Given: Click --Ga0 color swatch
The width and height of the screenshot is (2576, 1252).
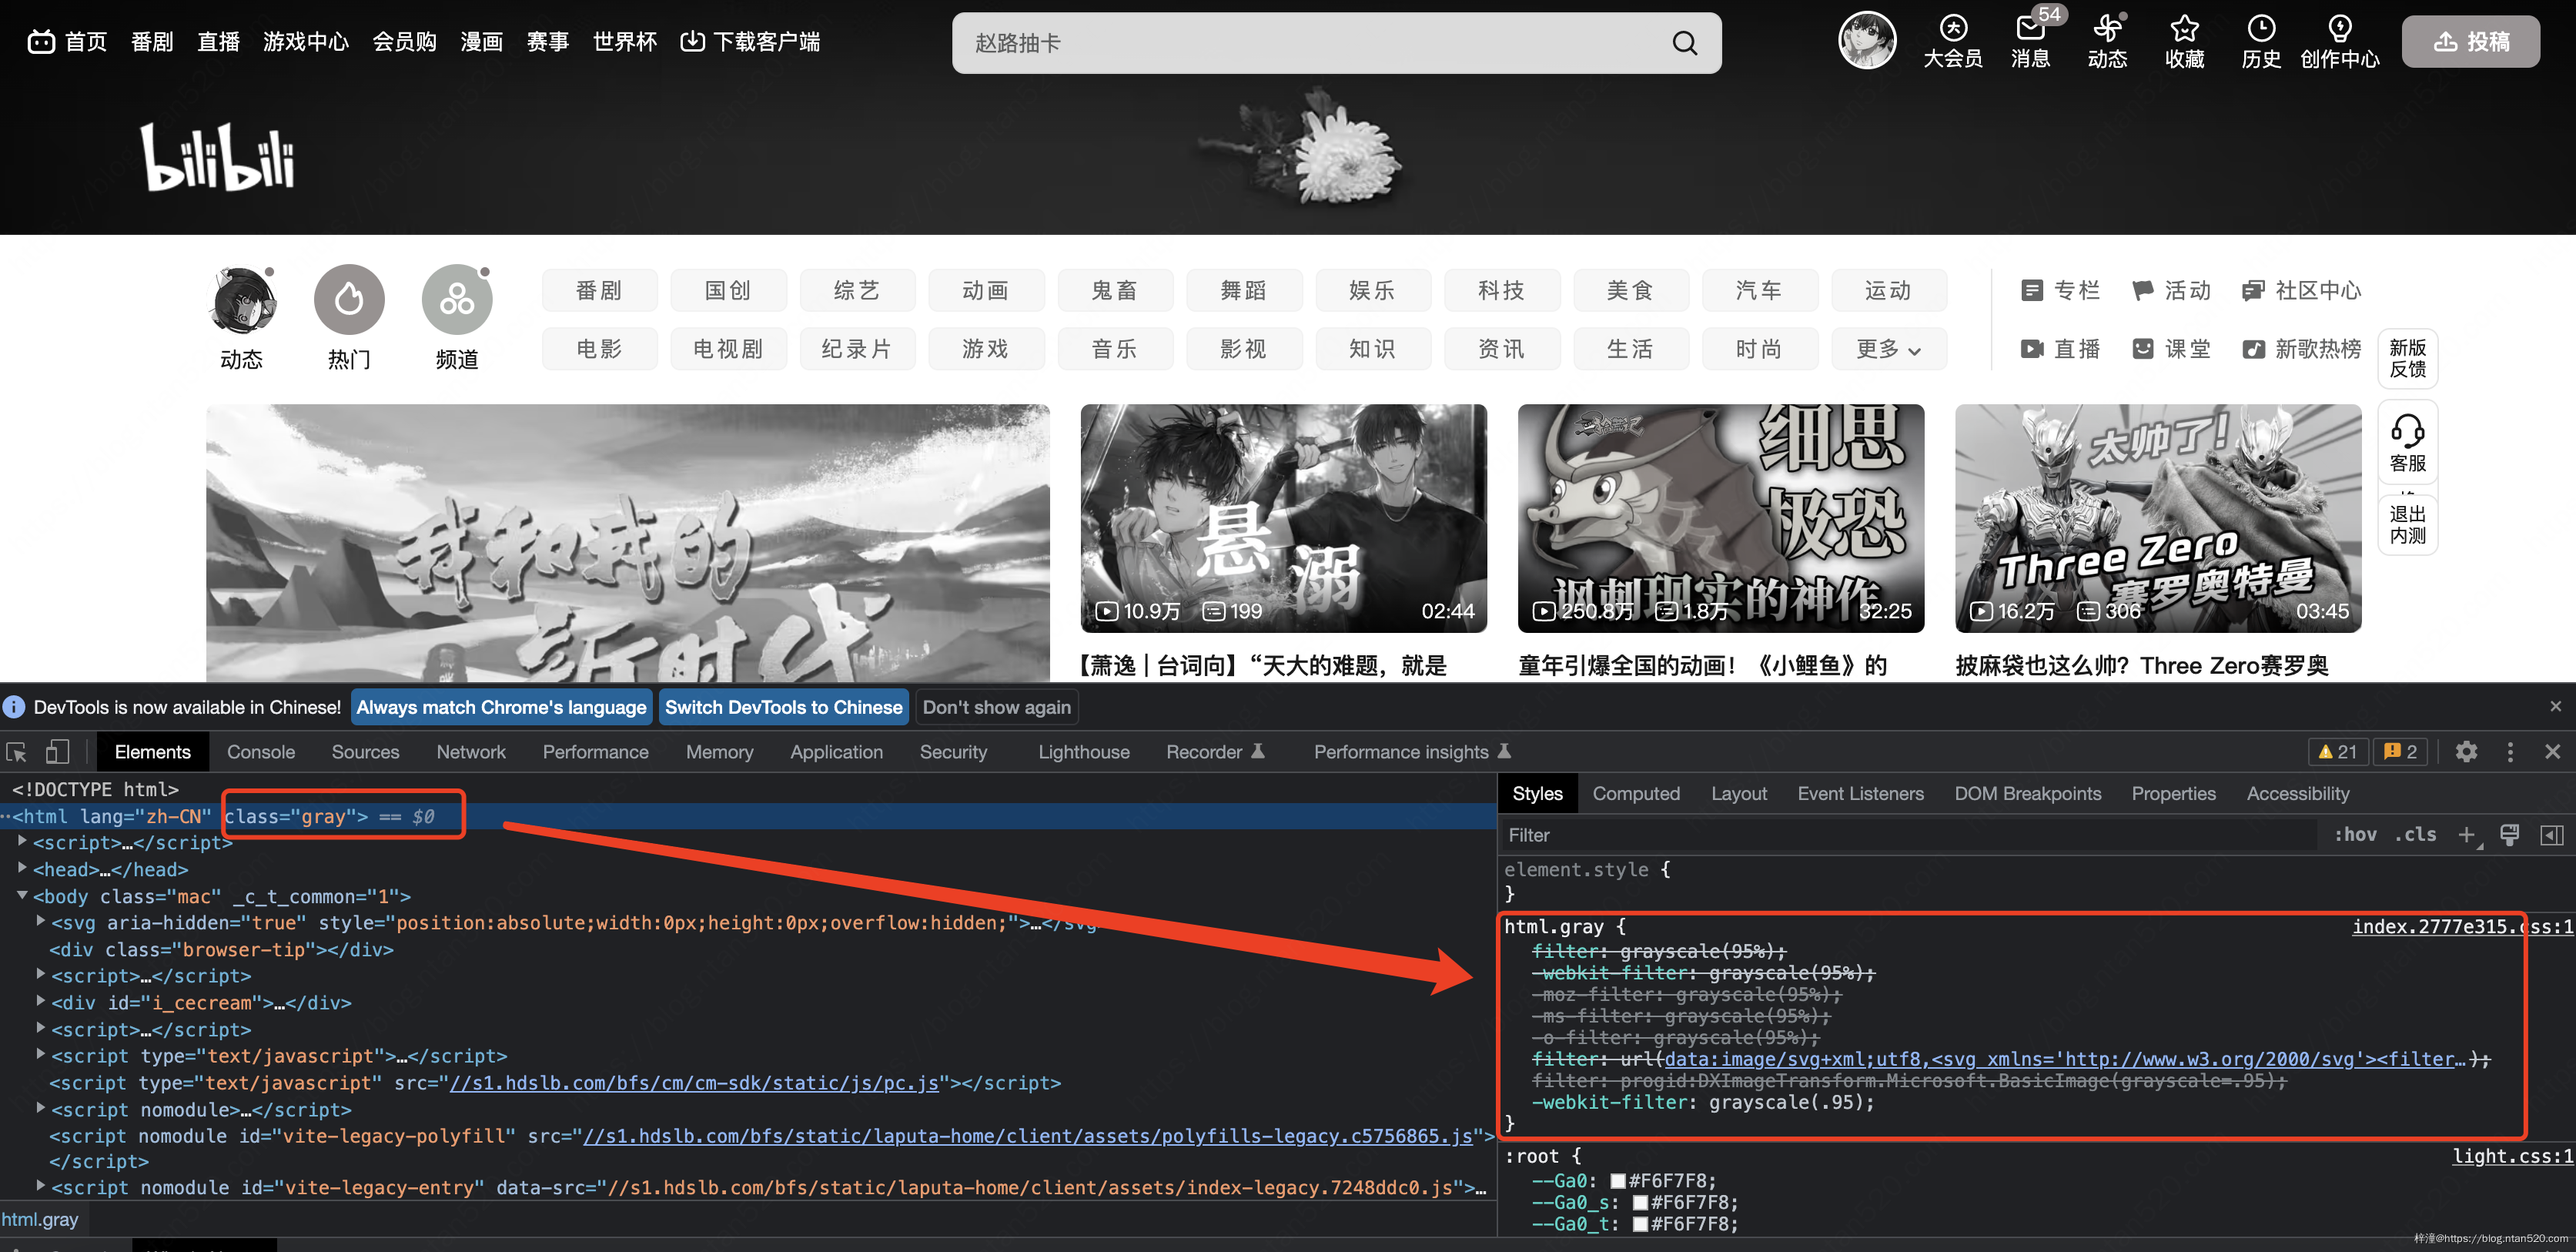Looking at the screenshot, I should (1618, 1181).
